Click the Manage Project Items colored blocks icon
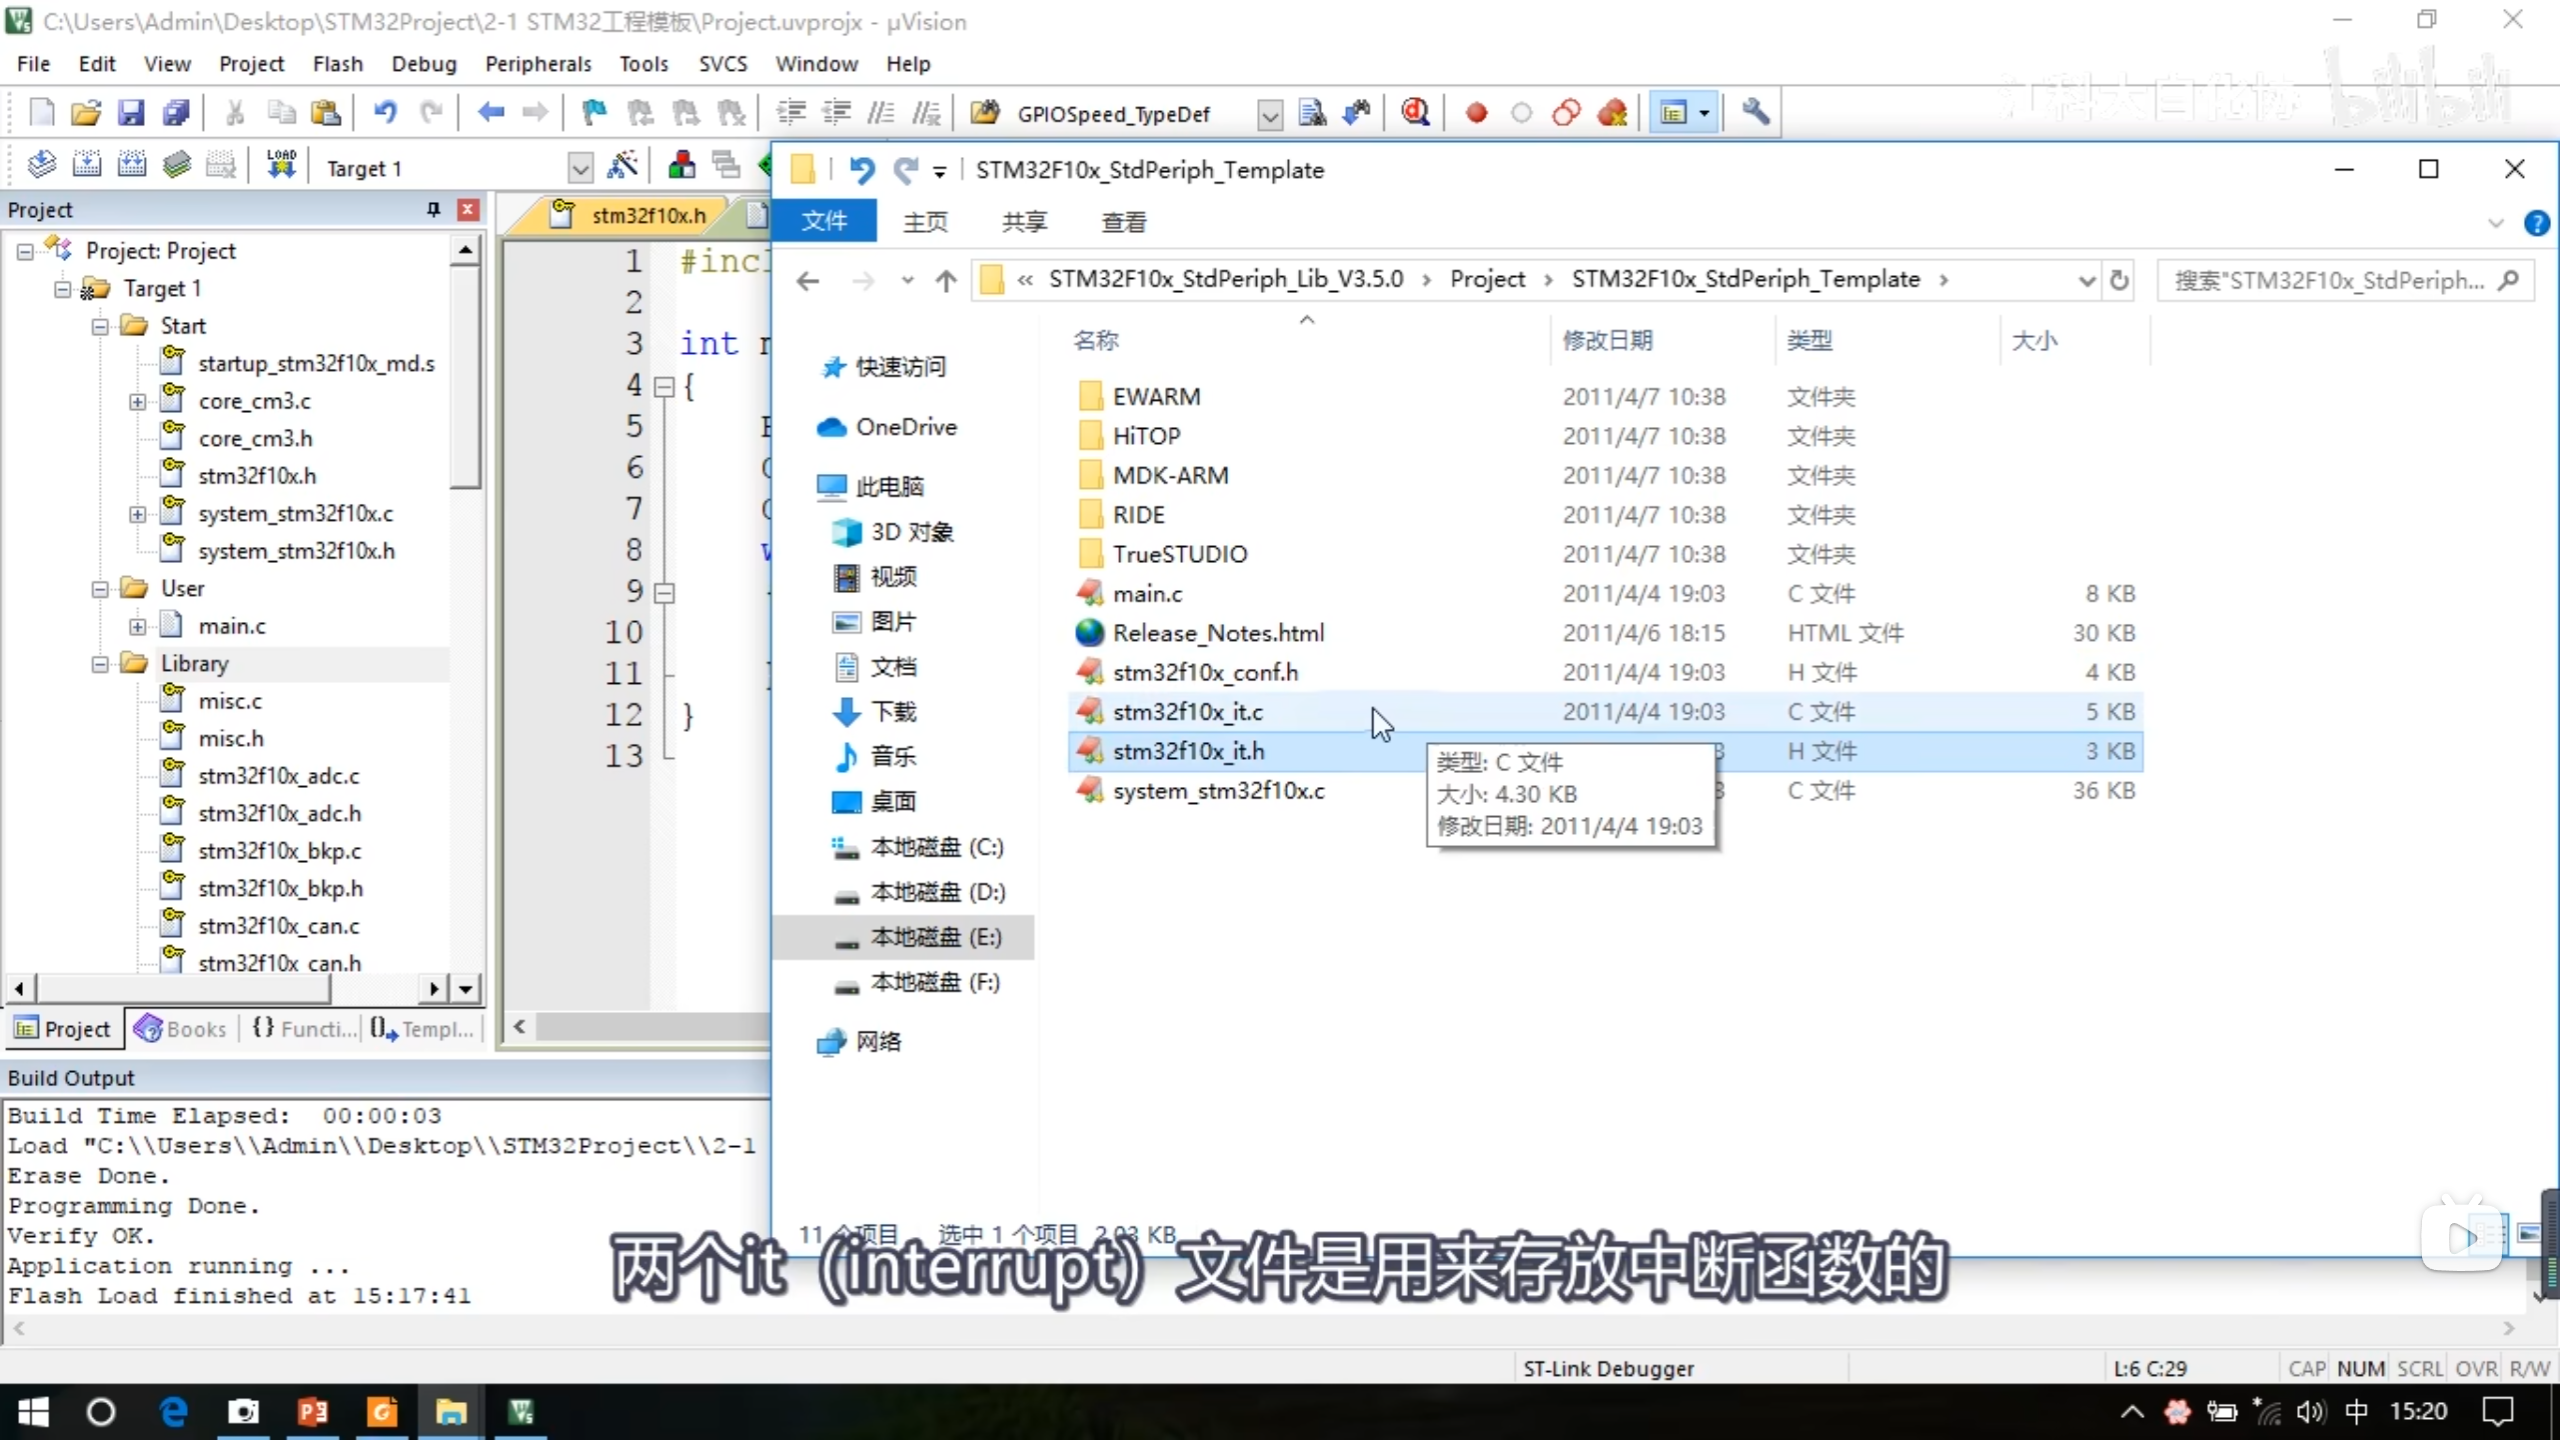 pyautogui.click(x=682, y=166)
